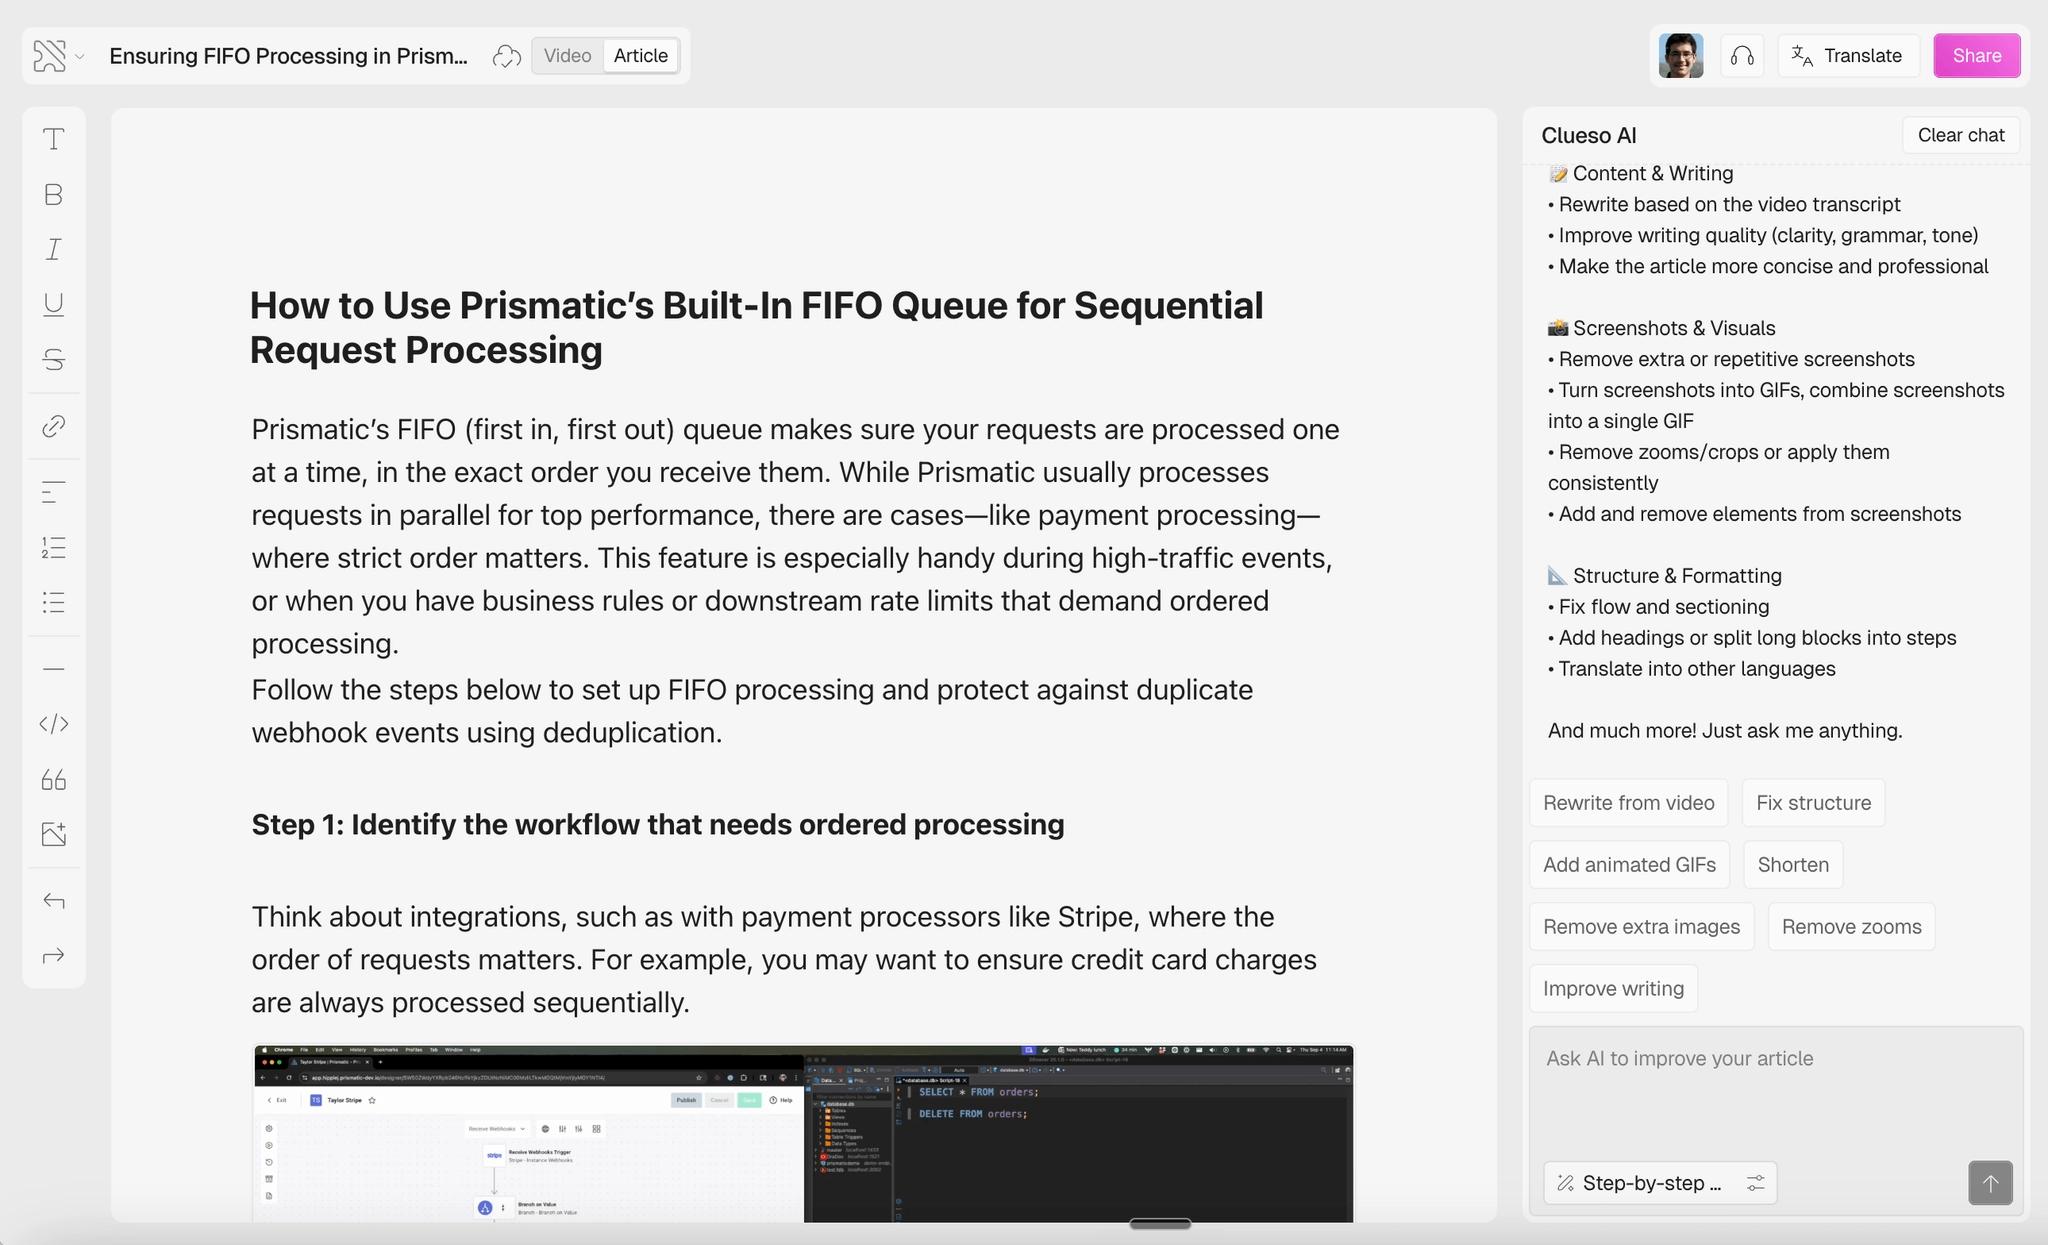Screen dimensions: 2048x1245
Task: Click the pink Share button
Action: point(1977,56)
